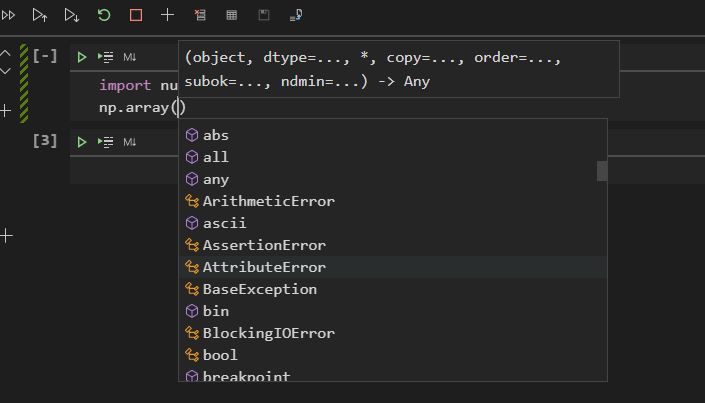Run the np.array cell line by line
Viewport: 705px width, 403px height.
pos(106,57)
